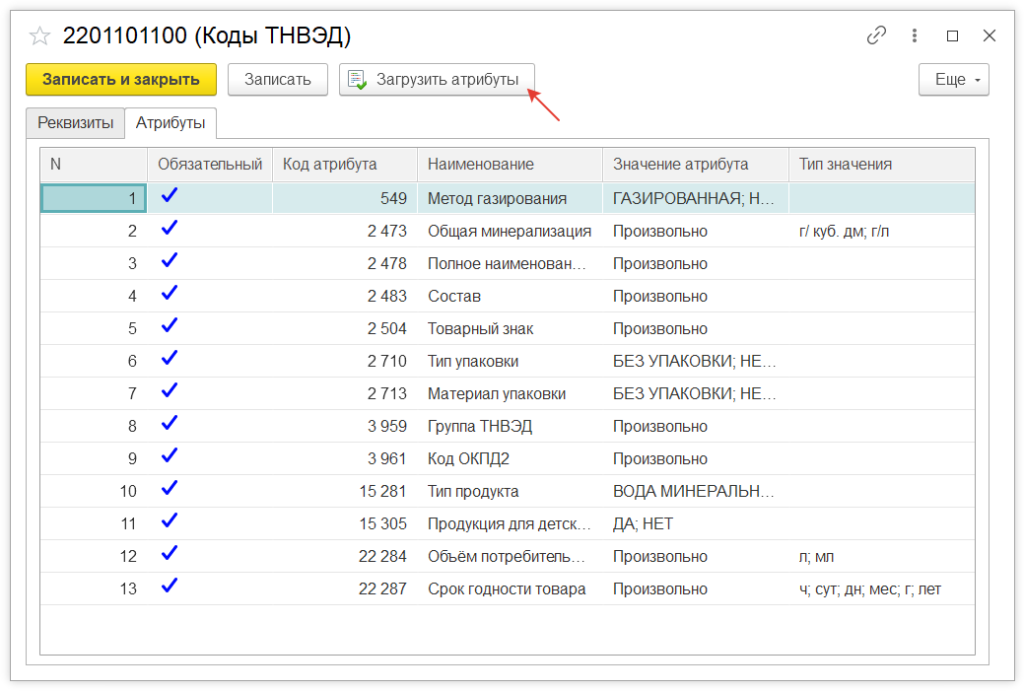Select the 'Срок годности товара' cell
This screenshot has height=691, width=1024.
pyautogui.click(x=509, y=589)
